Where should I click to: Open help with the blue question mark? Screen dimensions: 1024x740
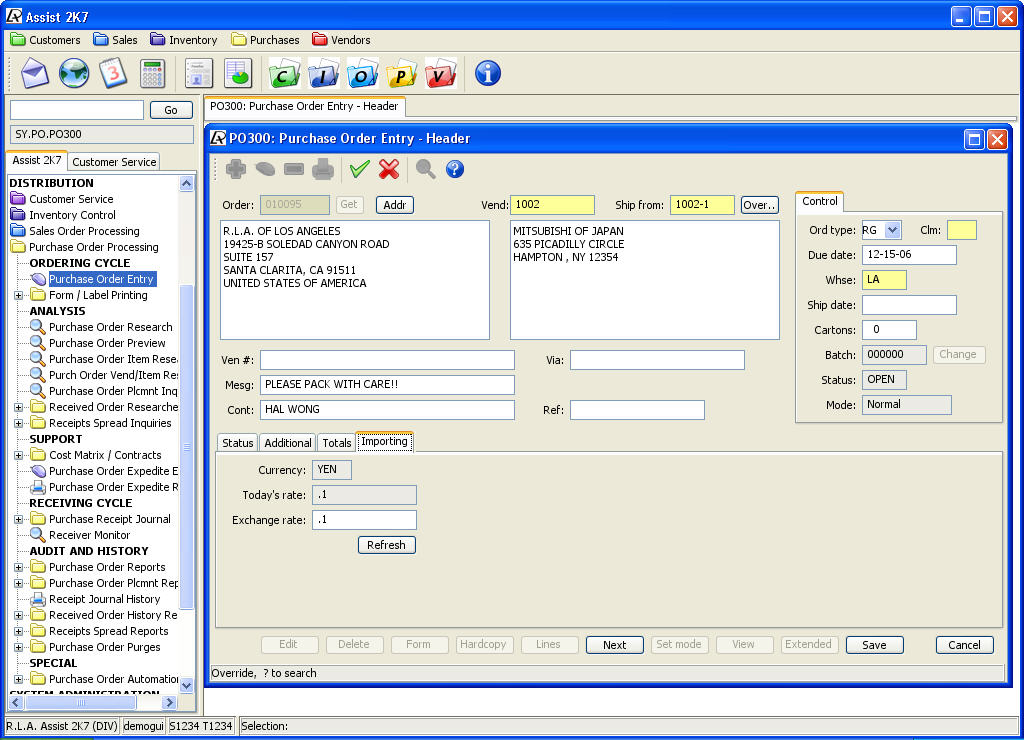tap(455, 169)
